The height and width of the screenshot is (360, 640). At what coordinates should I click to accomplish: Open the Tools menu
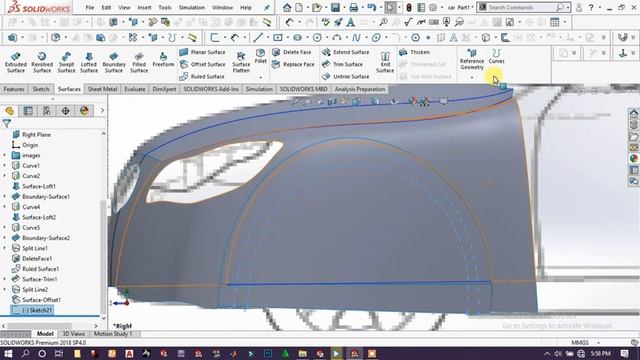[x=165, y=7]
